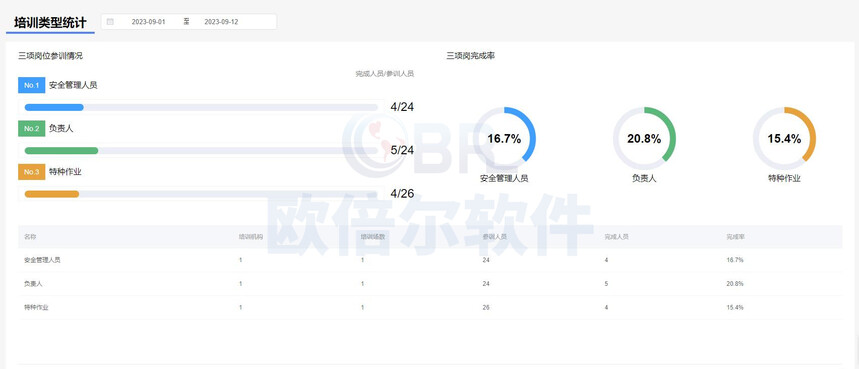The height and width of the screenshot is (369, 859).
Task: Select the 4/24 completion count
Action: tap(402, 107)
